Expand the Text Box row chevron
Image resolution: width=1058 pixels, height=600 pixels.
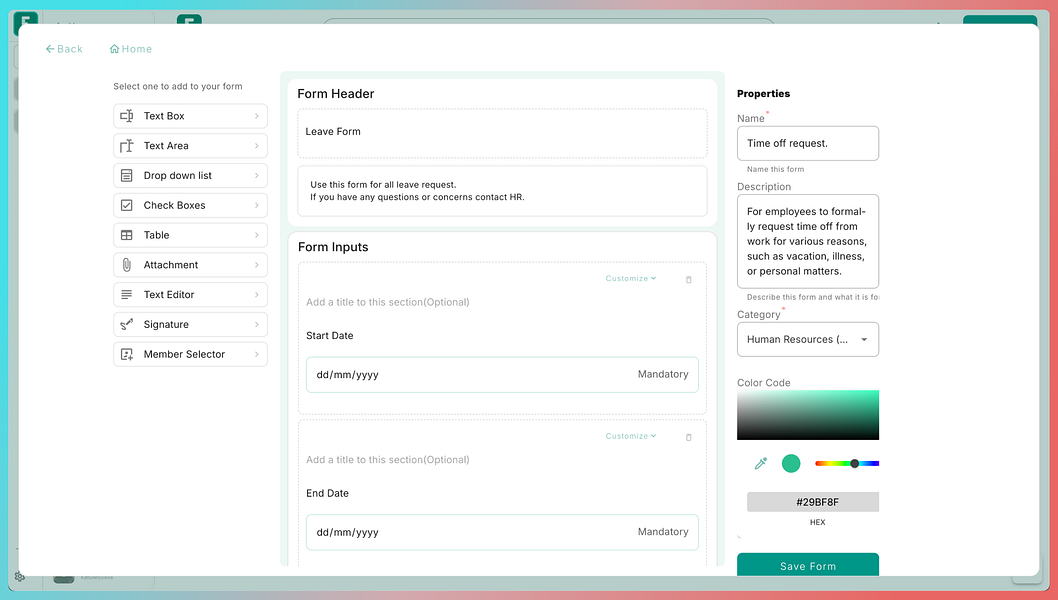256,116
